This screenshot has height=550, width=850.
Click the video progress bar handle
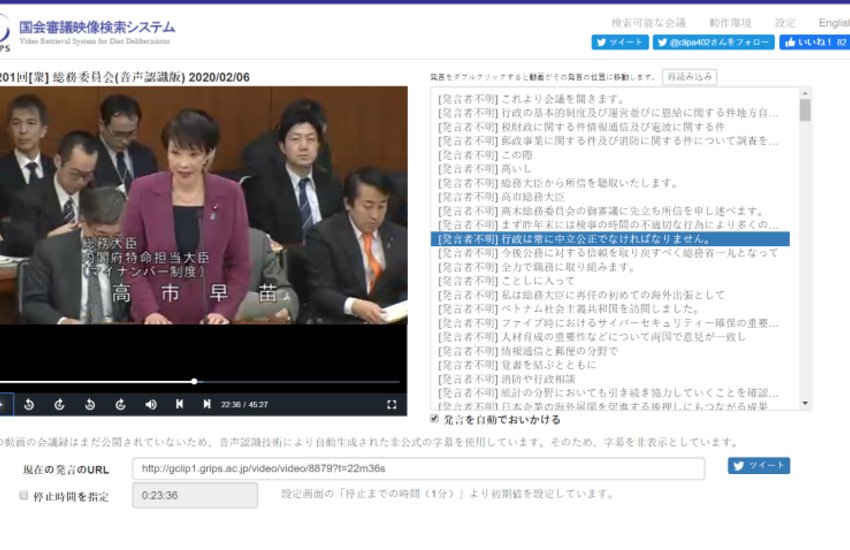pyautogui.click(x=194, y=381)
